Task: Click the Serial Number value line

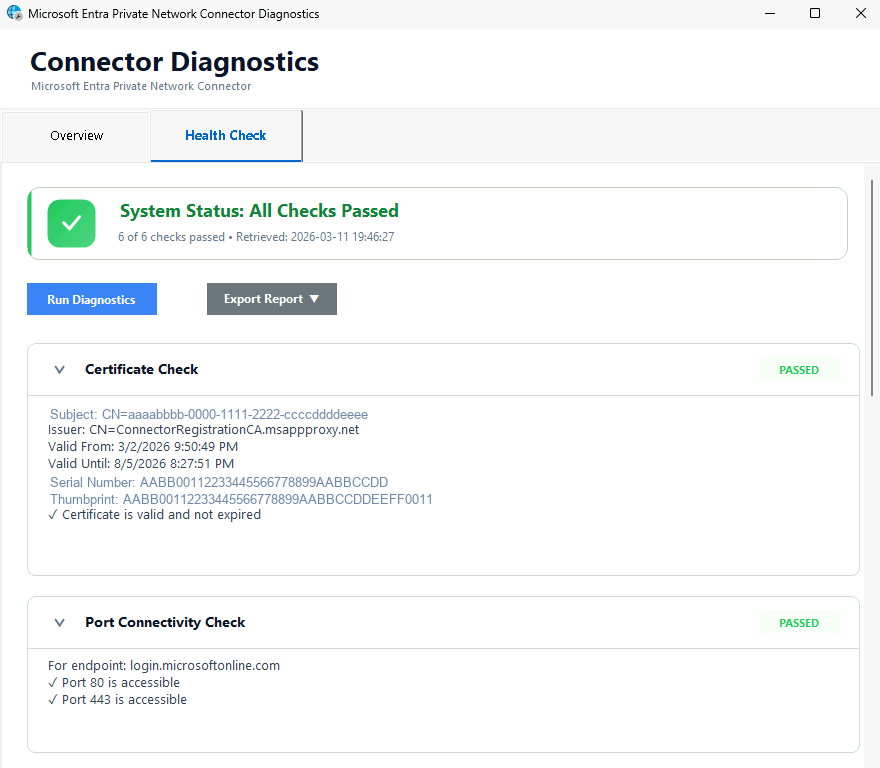Action: point(219,482)
